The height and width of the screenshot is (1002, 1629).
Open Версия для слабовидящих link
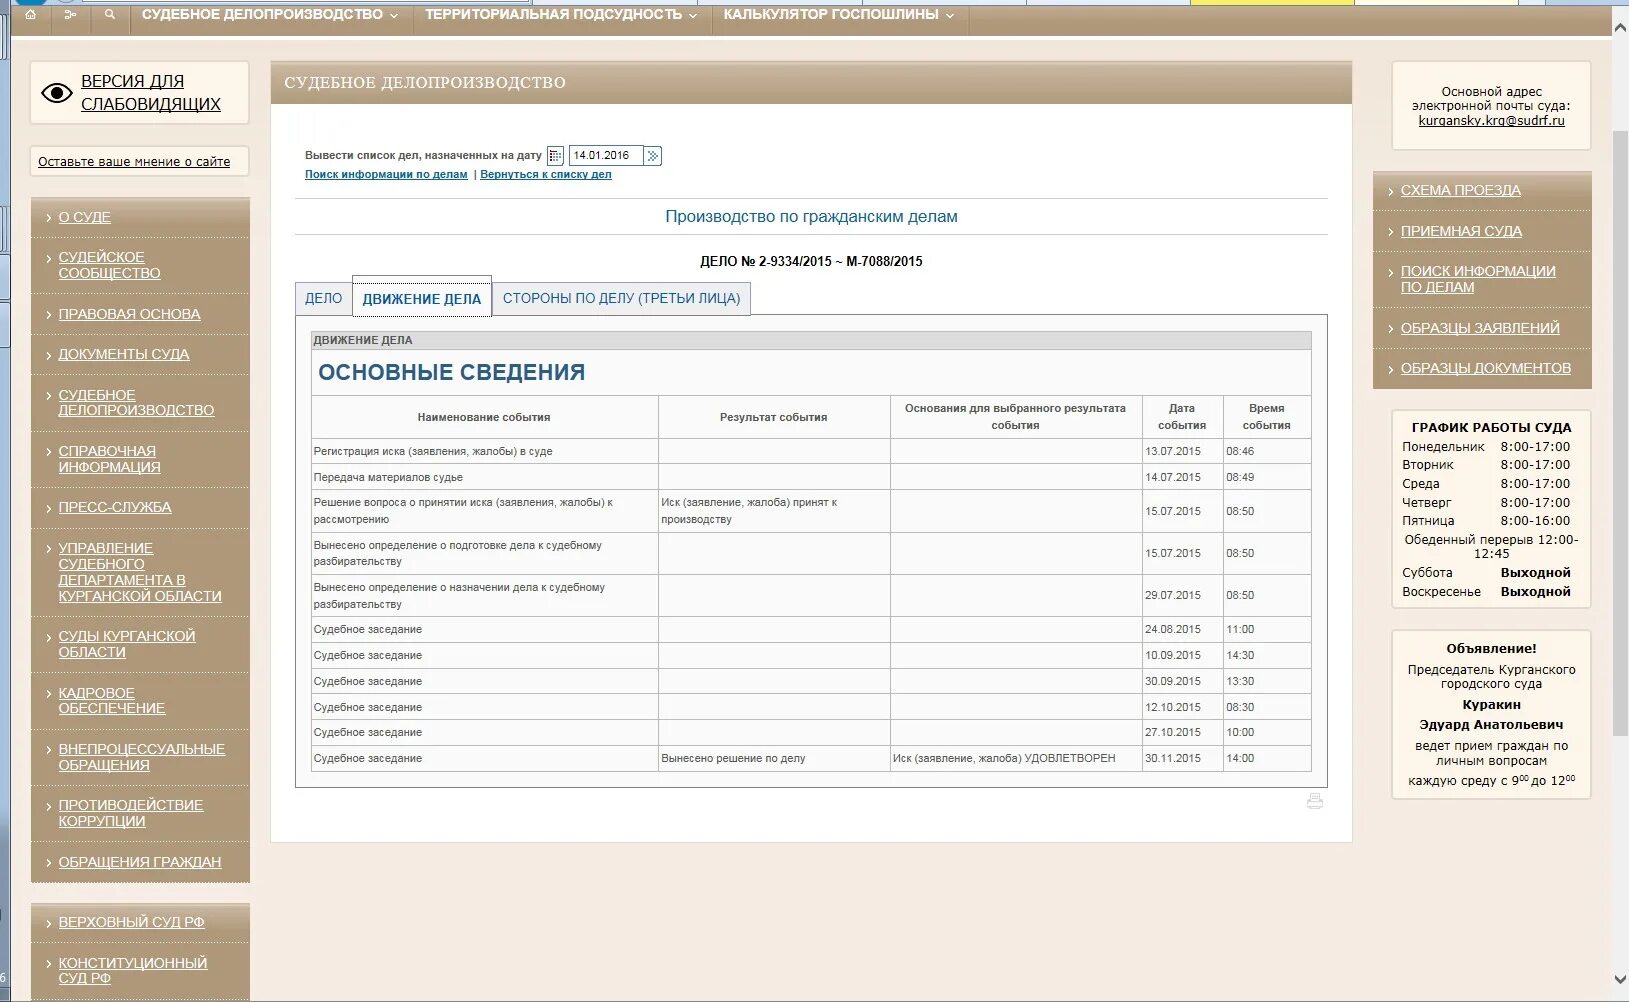pos(151,93)
